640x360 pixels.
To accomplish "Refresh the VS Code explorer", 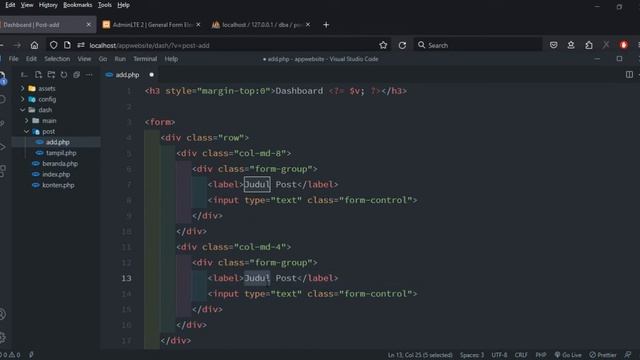I will coord(64,75).
